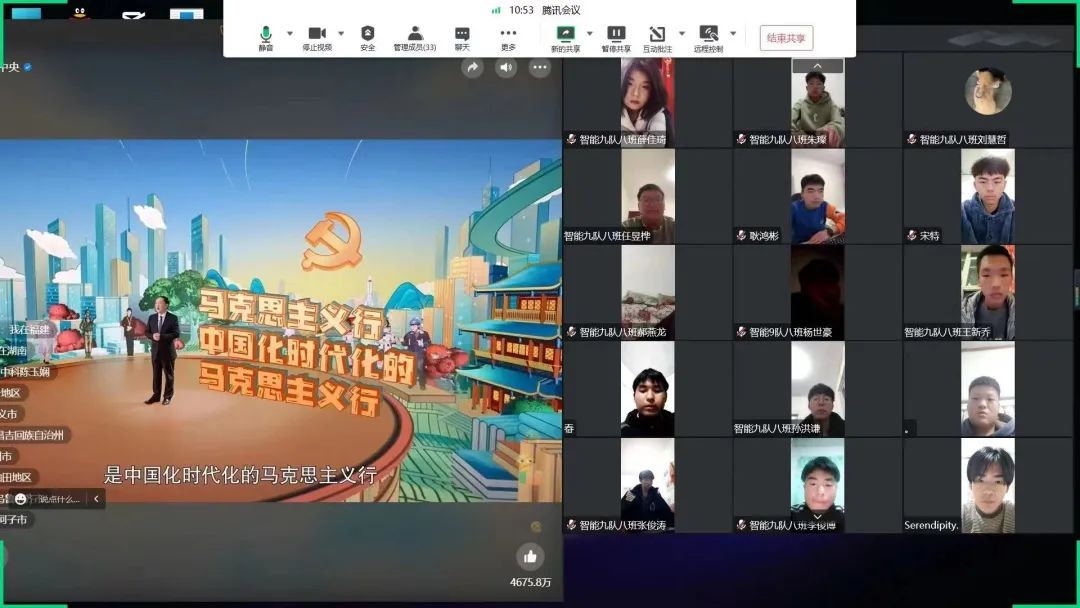Image resolution: width=1080 pixels, height=608 pixels.
Task: Page down participant videos with the bottom chevron
Action: [818, 516]
